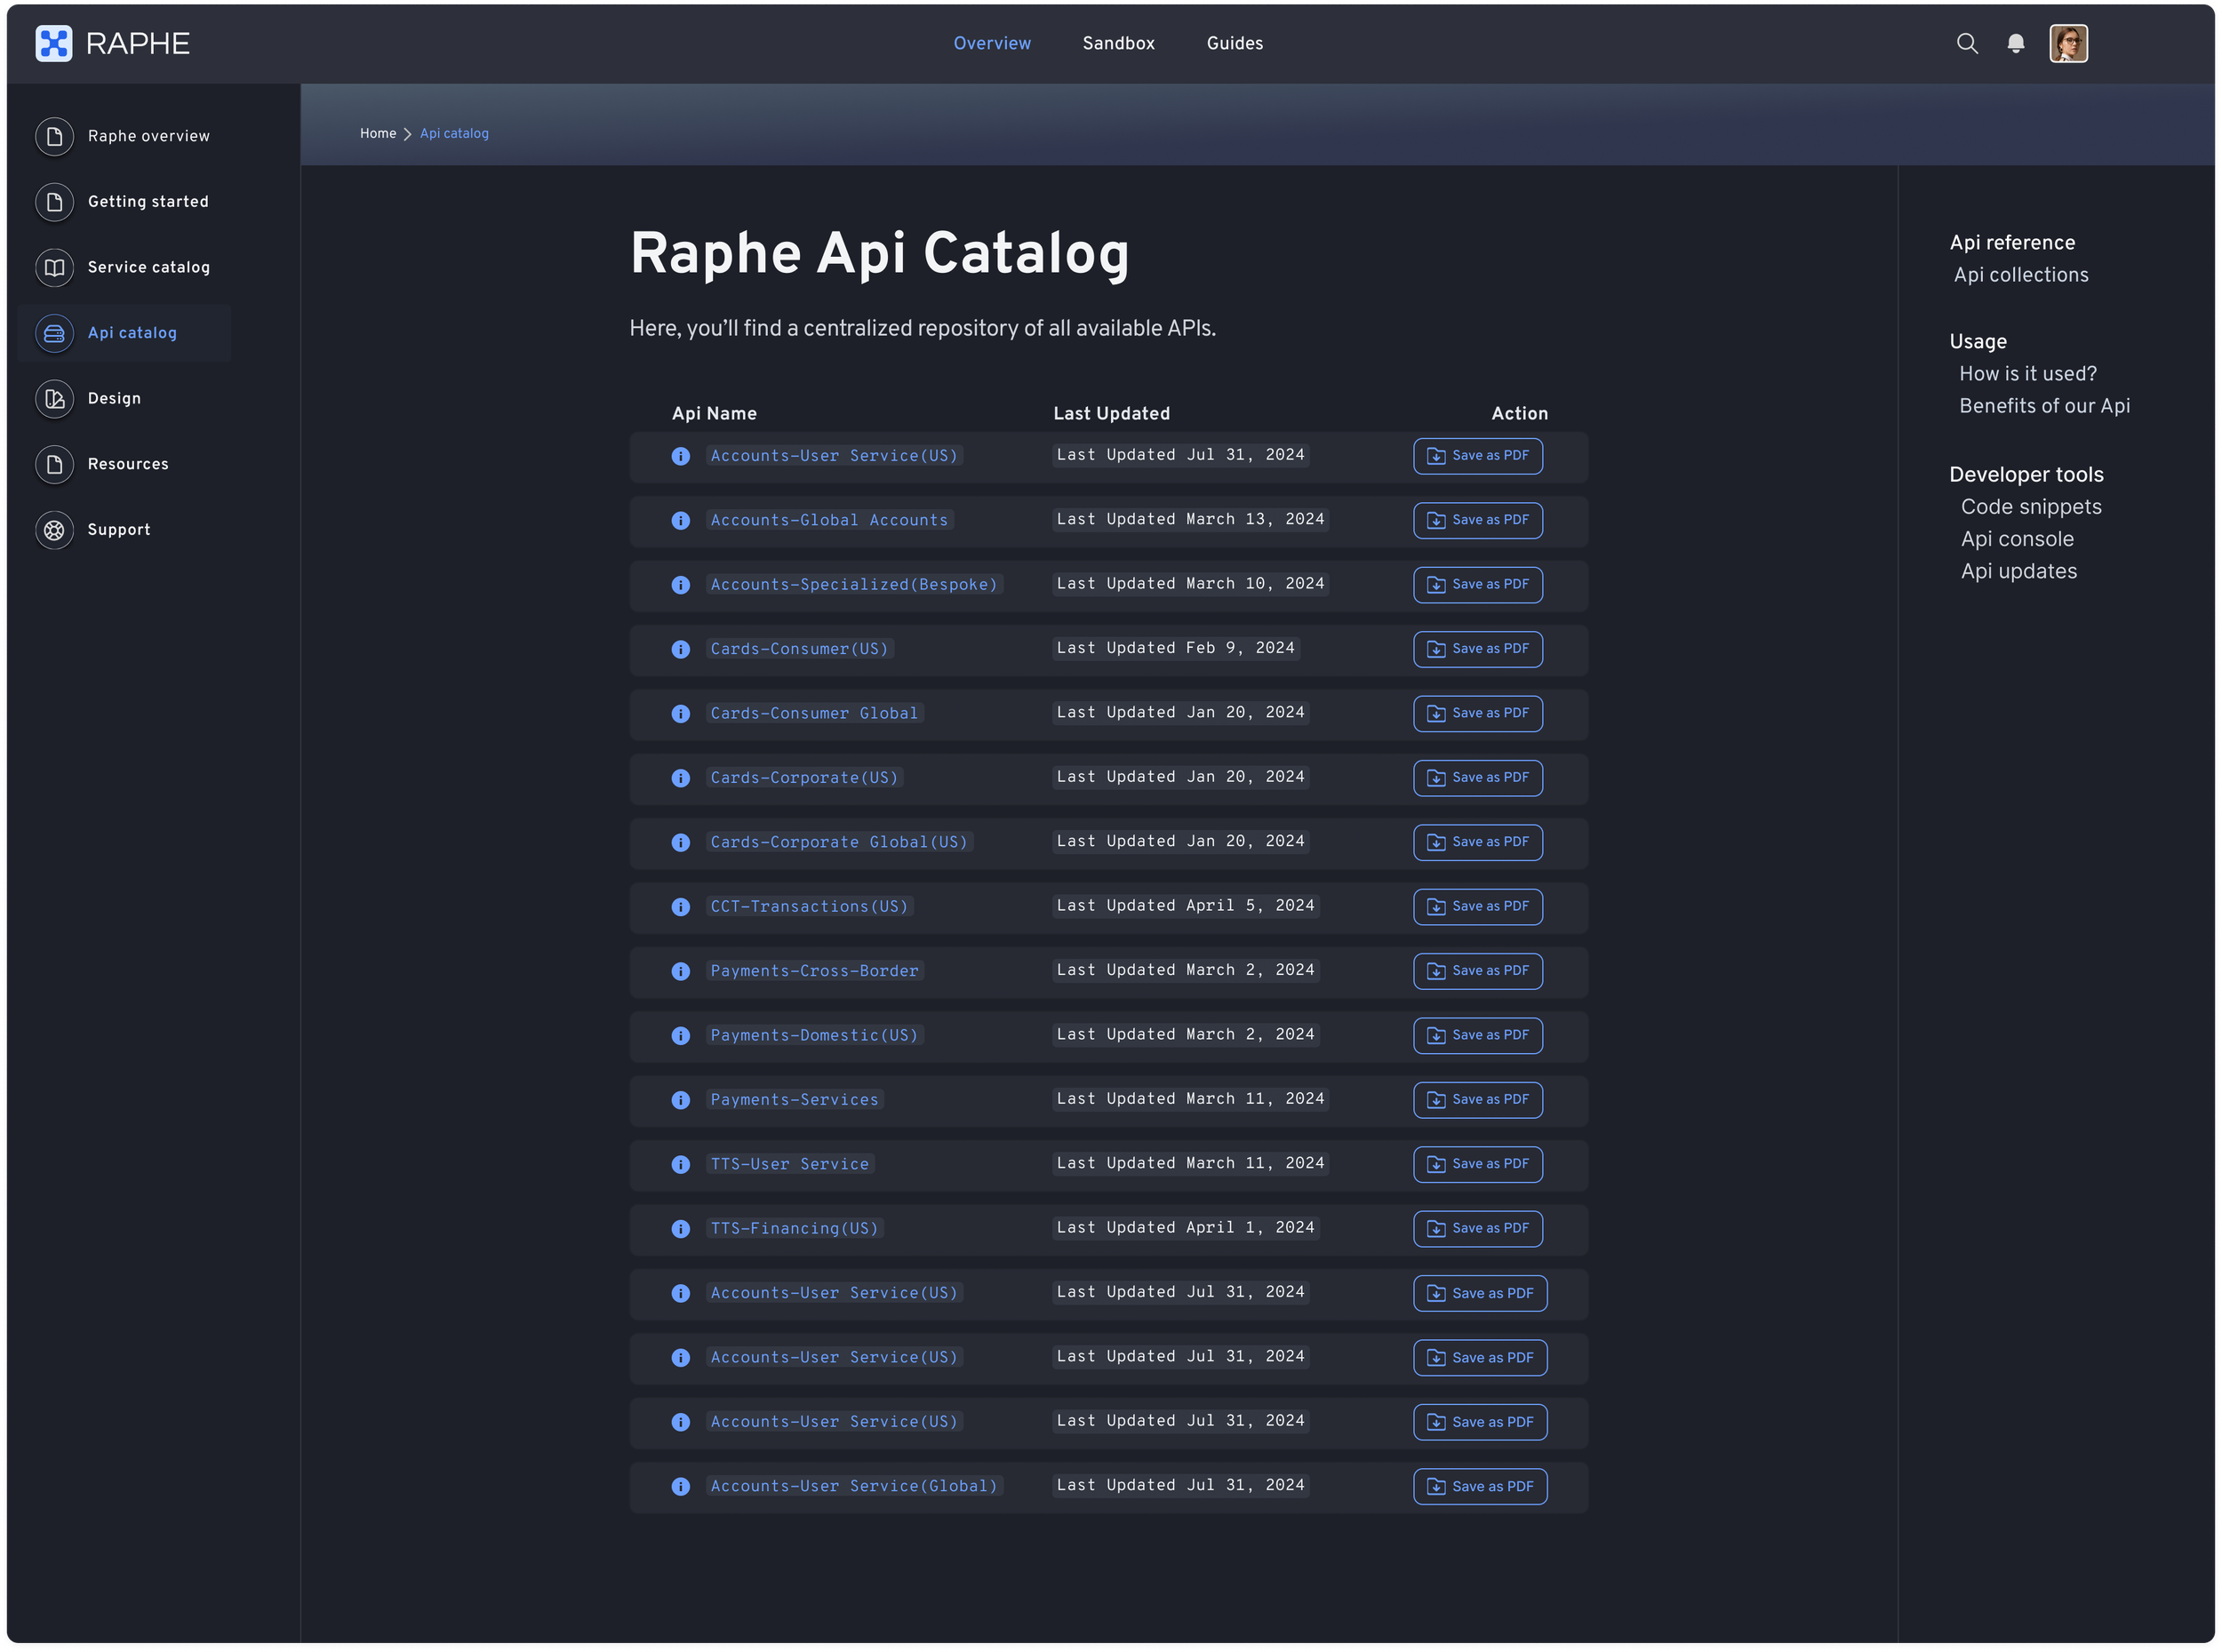Click the Support lifebuoy icon
Viewport: 2222px width, 1652px height.
coord(55,530)
